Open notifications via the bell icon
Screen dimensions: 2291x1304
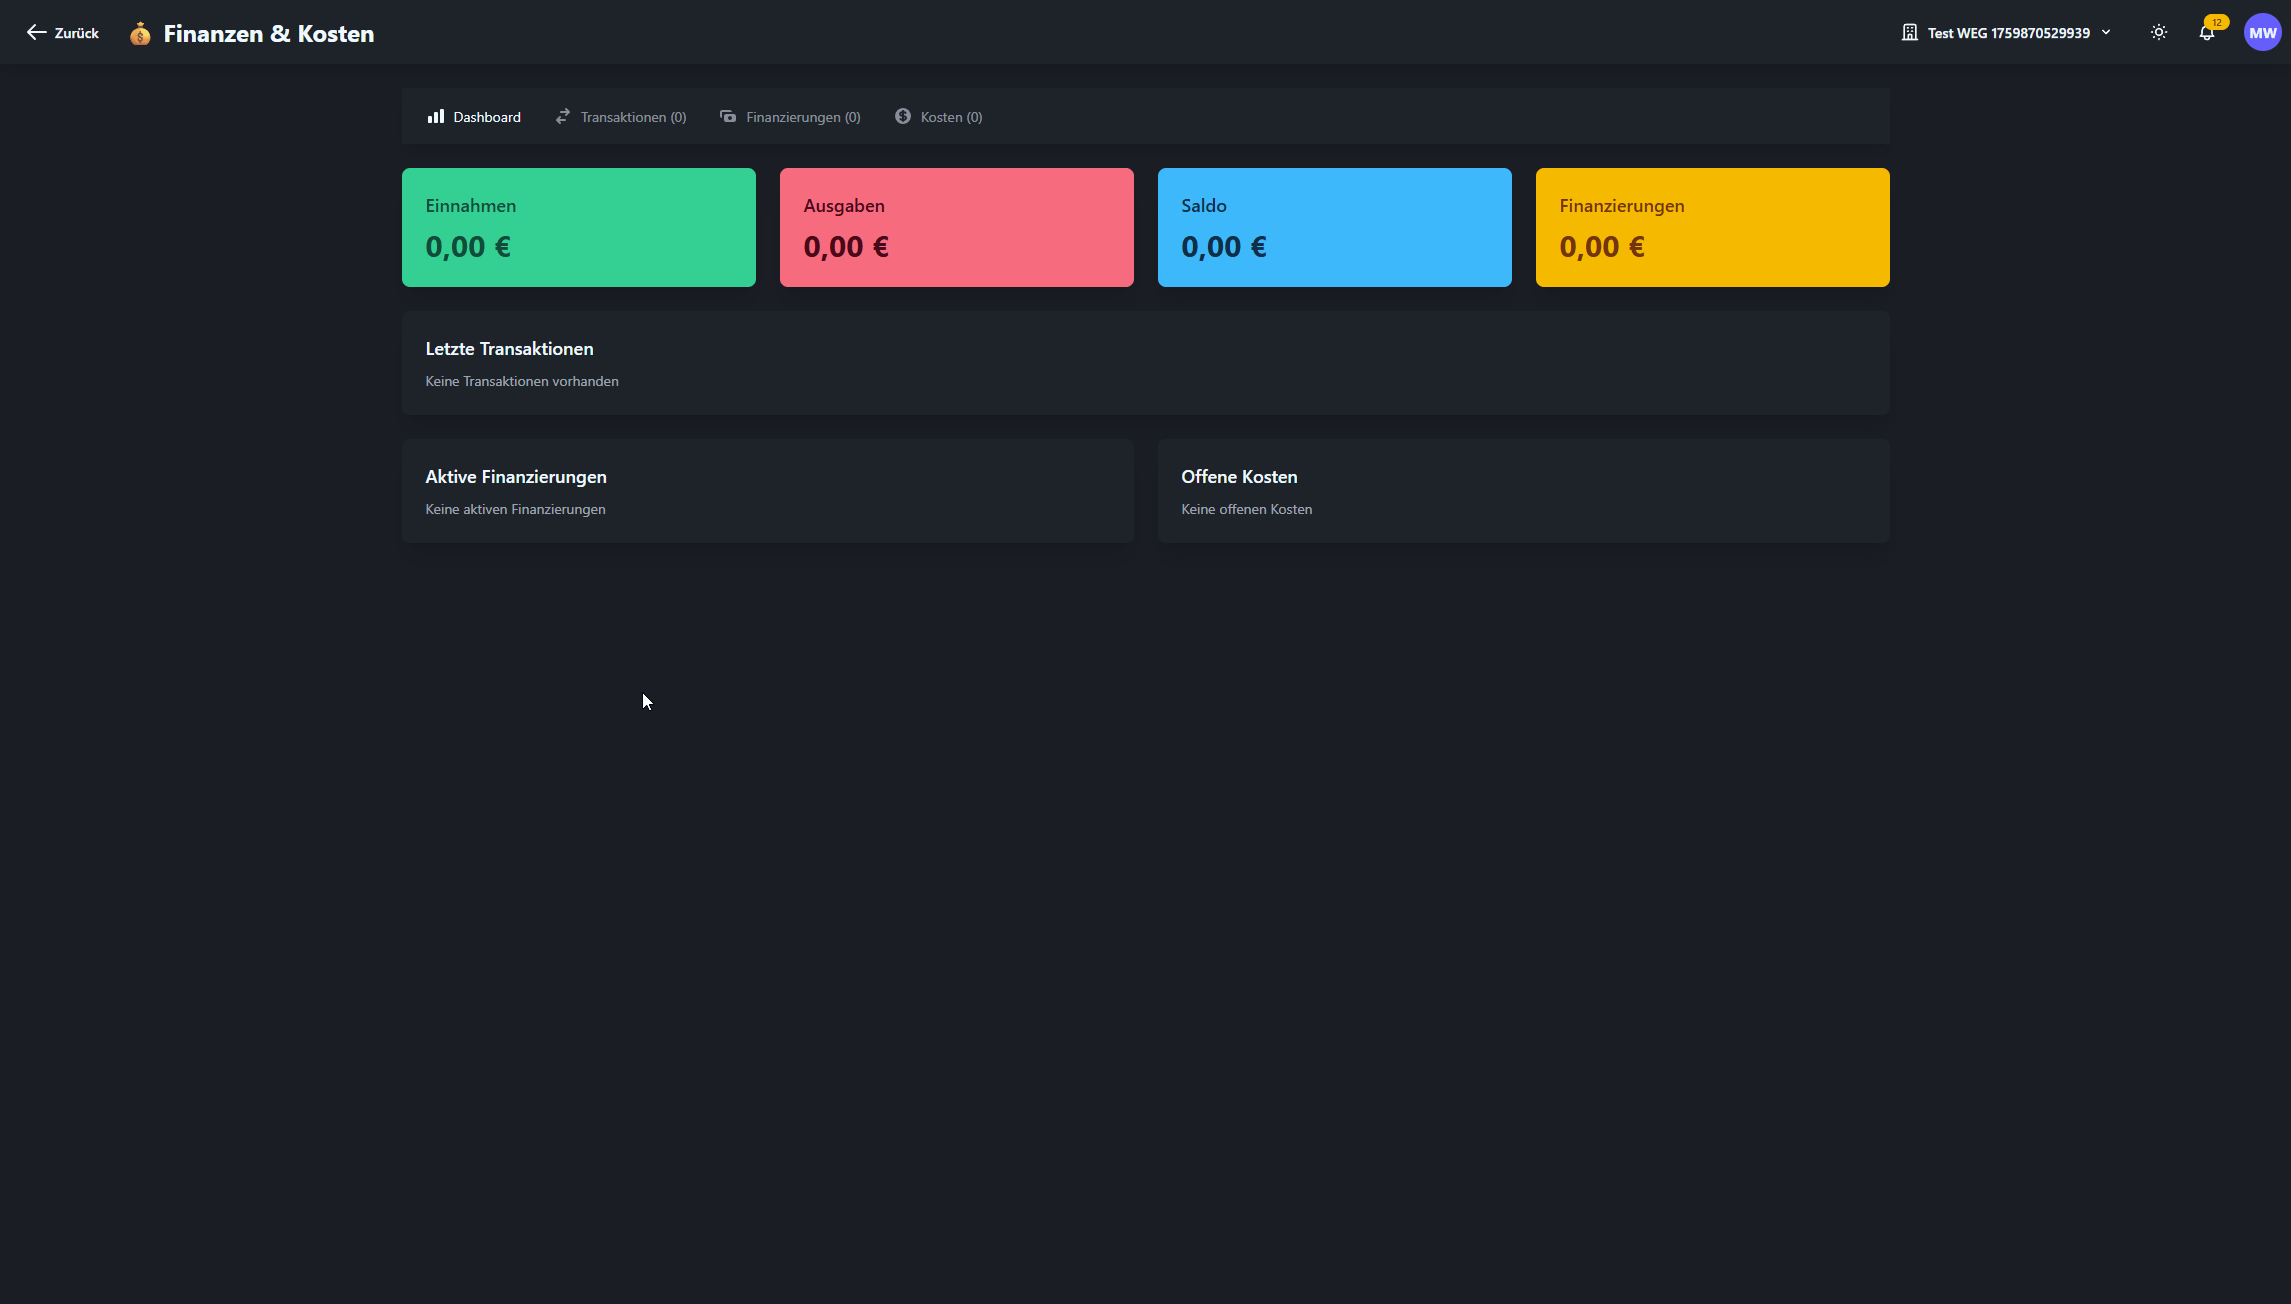coord(2206,34)
